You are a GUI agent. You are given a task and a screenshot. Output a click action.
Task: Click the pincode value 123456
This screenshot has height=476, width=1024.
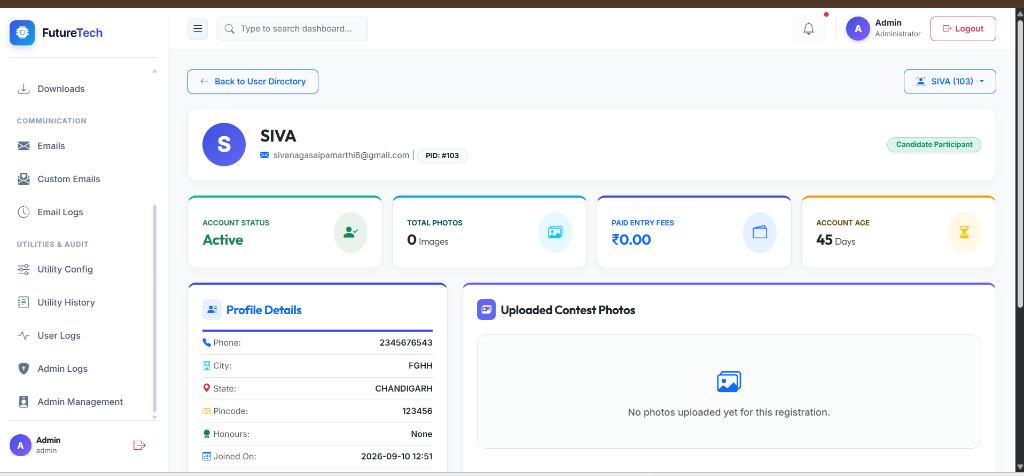(x=417, y=411)
